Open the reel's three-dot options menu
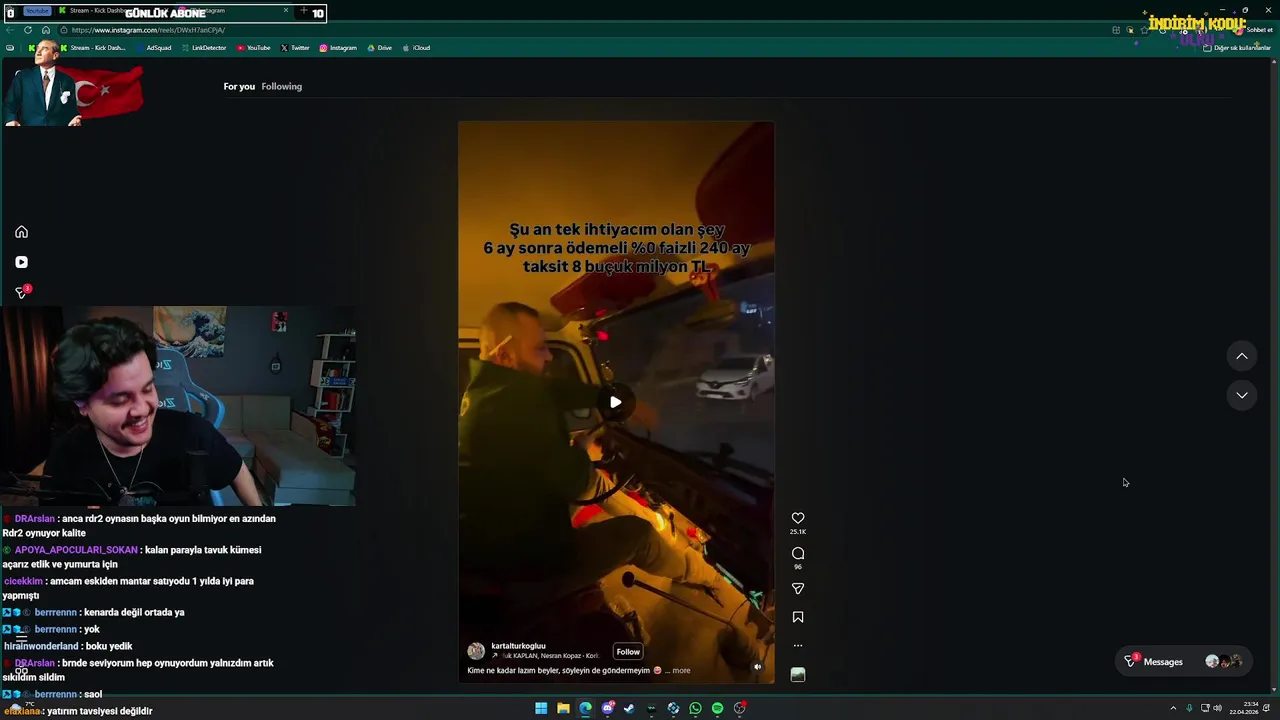Screen dimensions: 1280x720 click(x=798, y=645)
